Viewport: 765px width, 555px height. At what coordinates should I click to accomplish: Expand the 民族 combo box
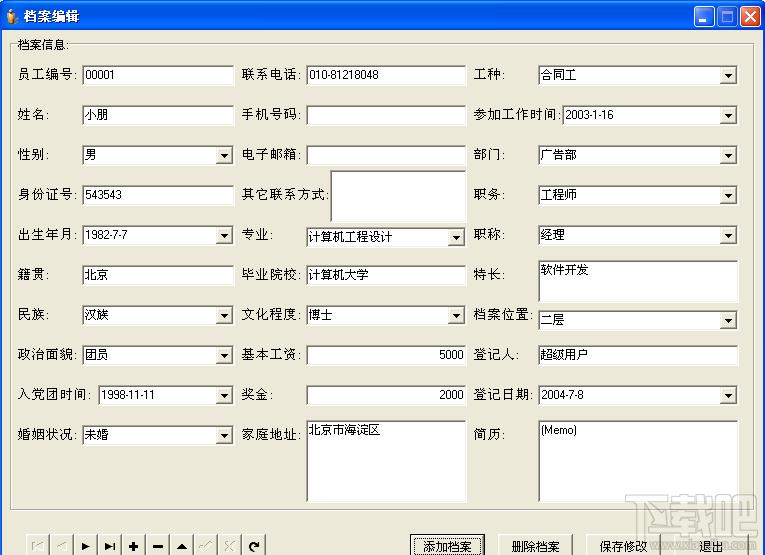224,316
